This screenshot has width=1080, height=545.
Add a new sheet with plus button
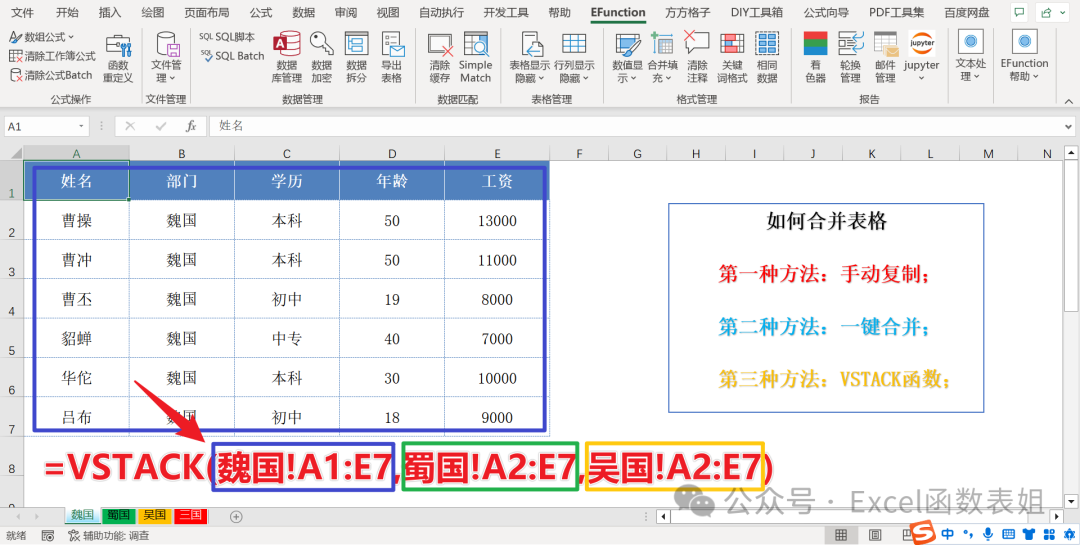[236, 516]
